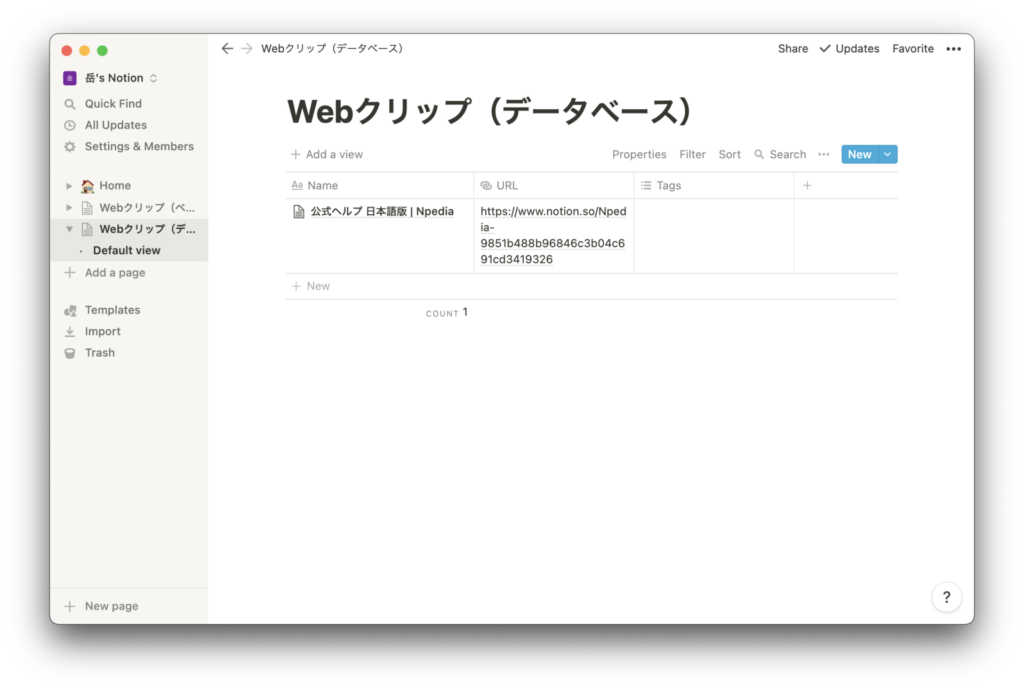Viewport: 1024px width, 690px height.
Task: Open the three-dot page menu at top right
Action: tap(953, 49)
